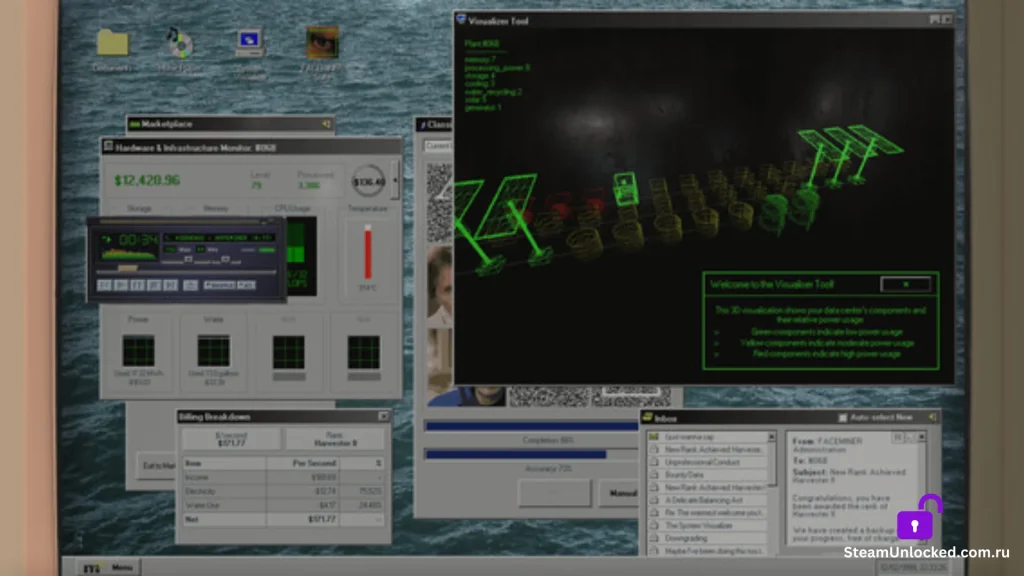
Task: Click the greyed button left of Manual
Action: [x=555, y=493]
